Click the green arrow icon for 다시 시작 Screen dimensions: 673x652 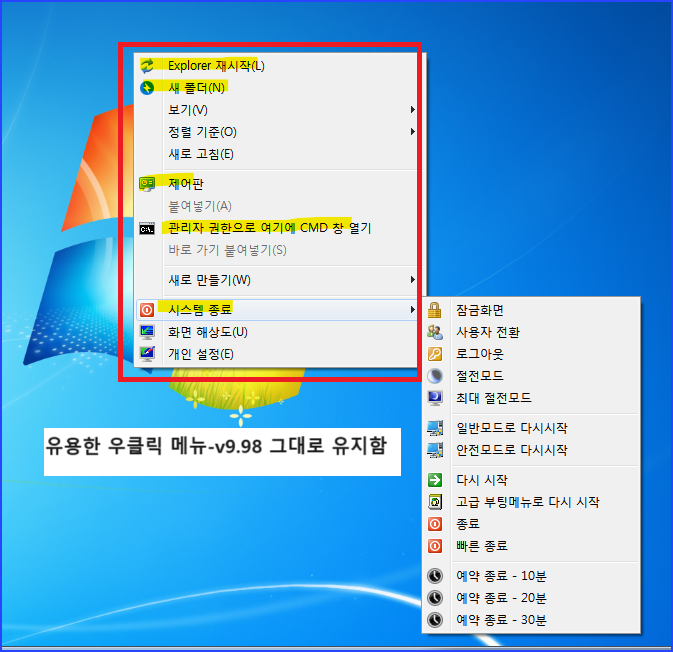coord(435,480)
